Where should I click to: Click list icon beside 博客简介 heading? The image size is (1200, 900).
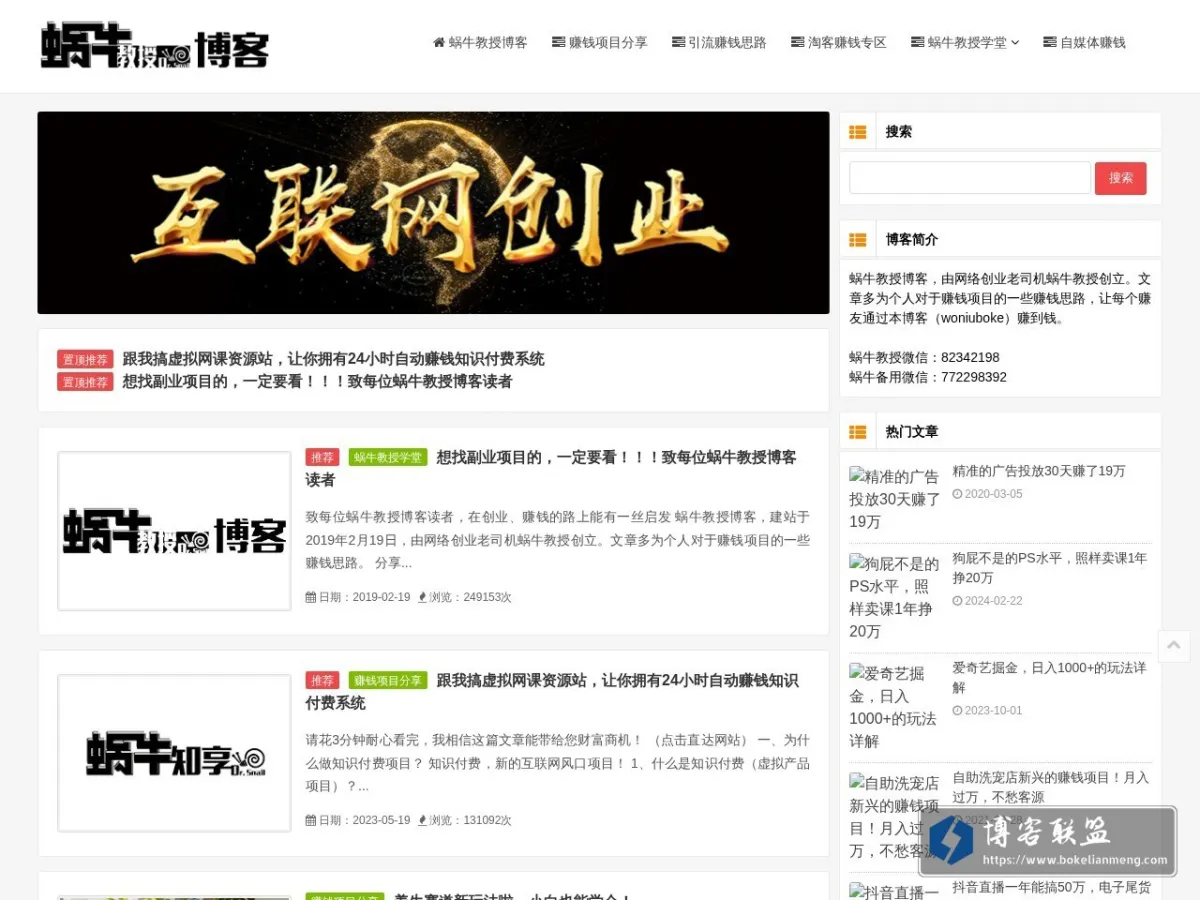pyautogui.click(x=857, y=239)
